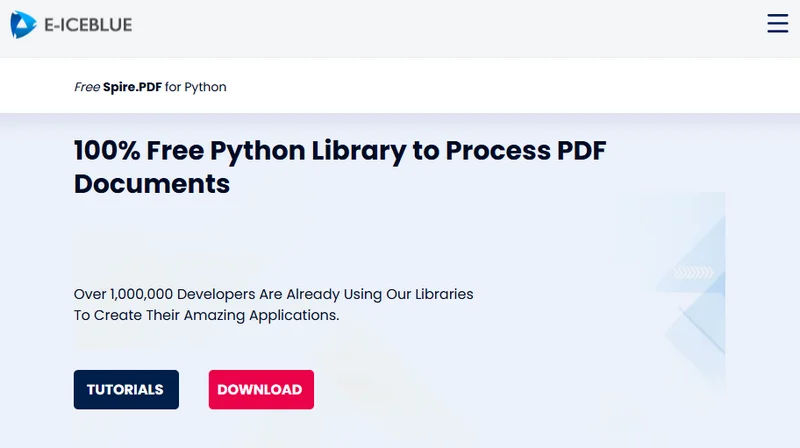
Task: Click the E-ICEBLUE brand name text
Action: click(x=88, y=24)
